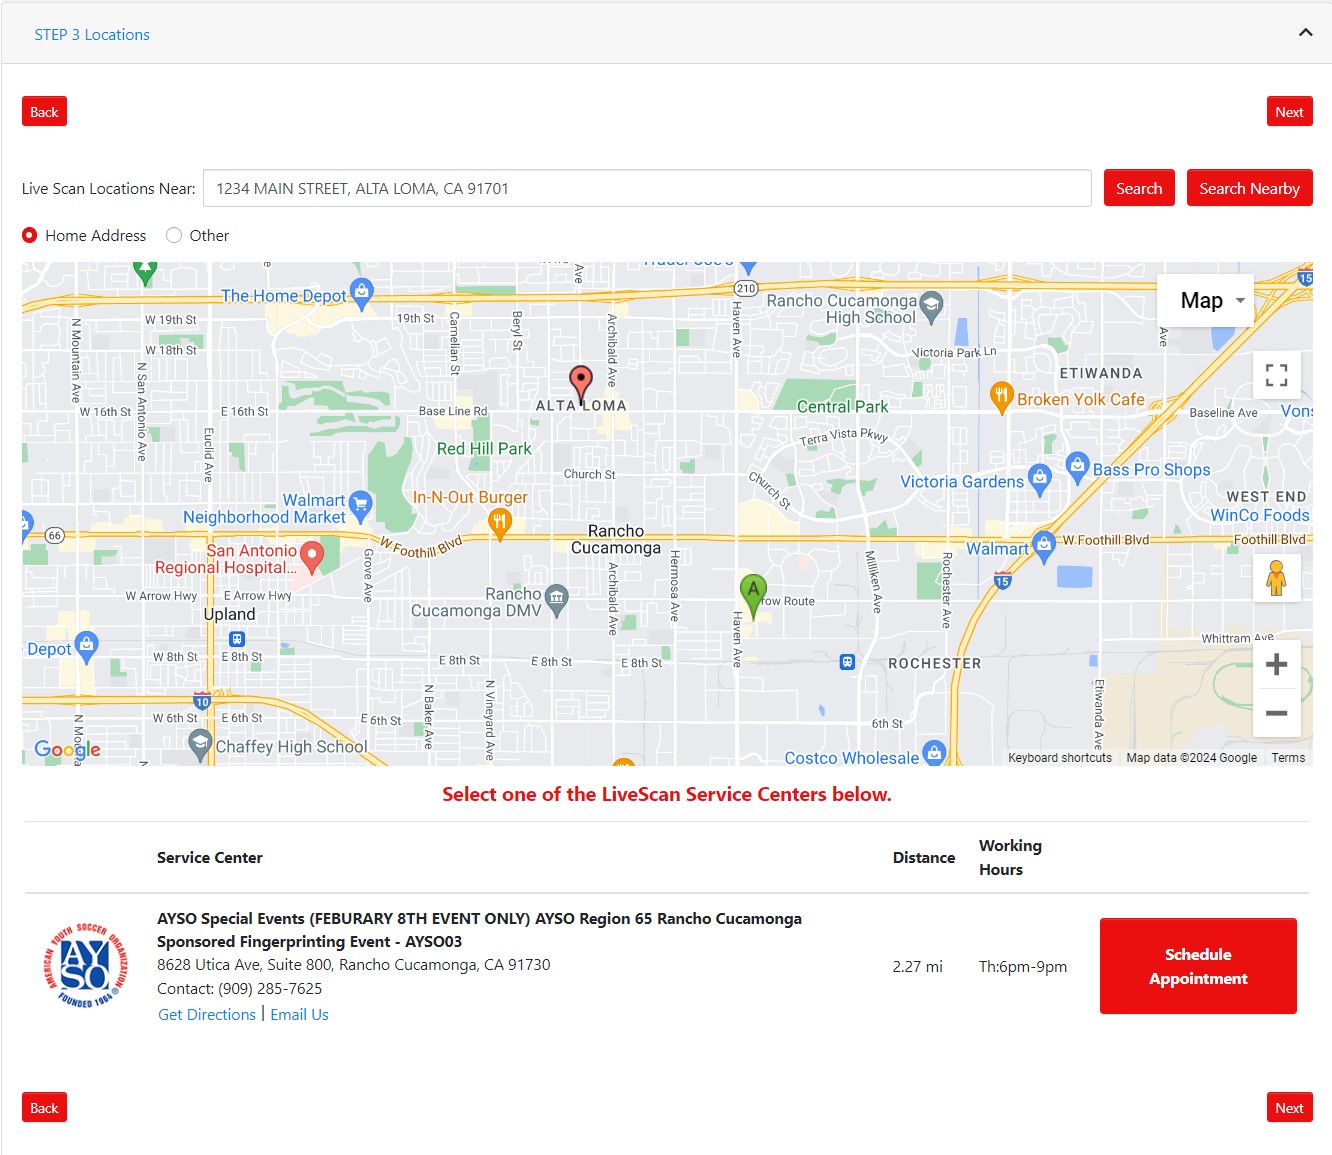This screenshot has width=1332, height=1155.
Task: Click the red Search button
Action: pos(1139,188)
